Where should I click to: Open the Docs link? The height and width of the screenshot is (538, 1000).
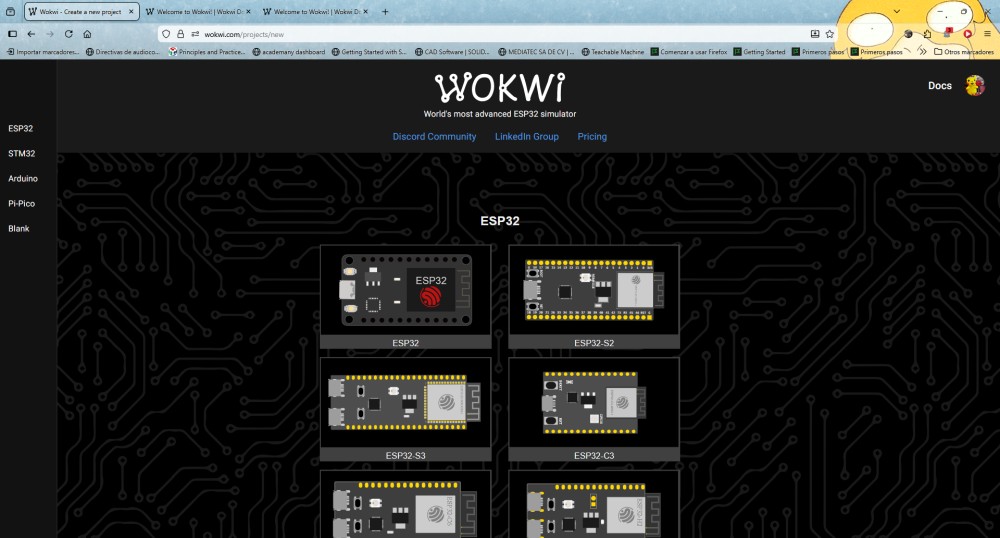pos(939,85)
